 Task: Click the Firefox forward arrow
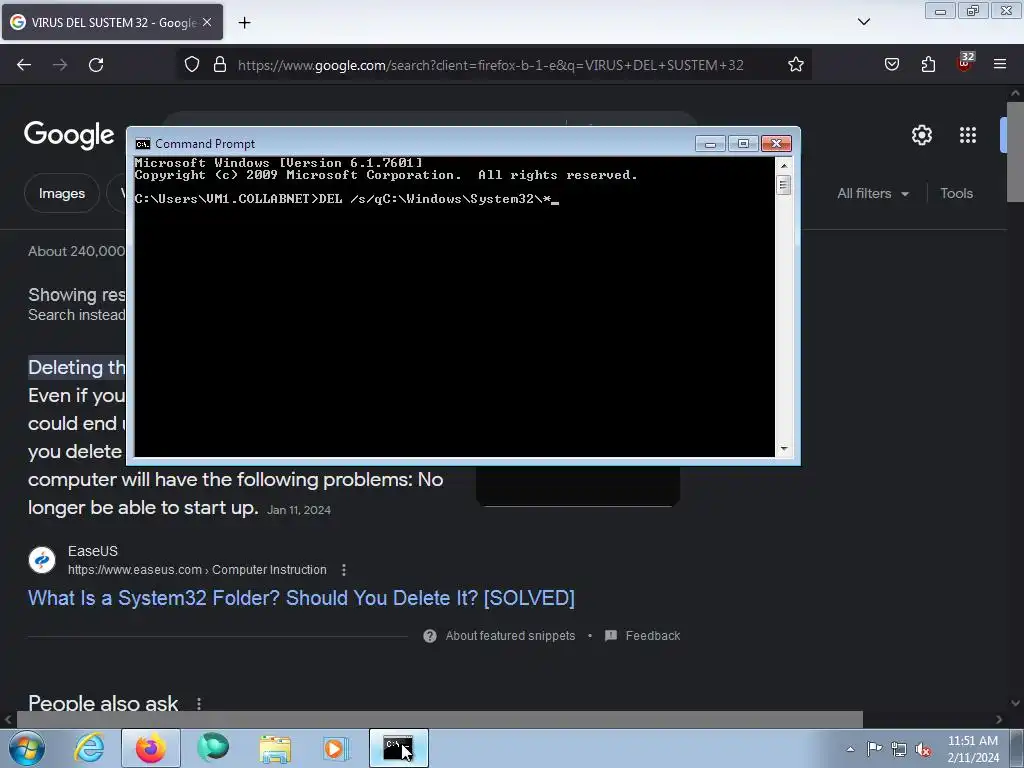pos(60,65)
